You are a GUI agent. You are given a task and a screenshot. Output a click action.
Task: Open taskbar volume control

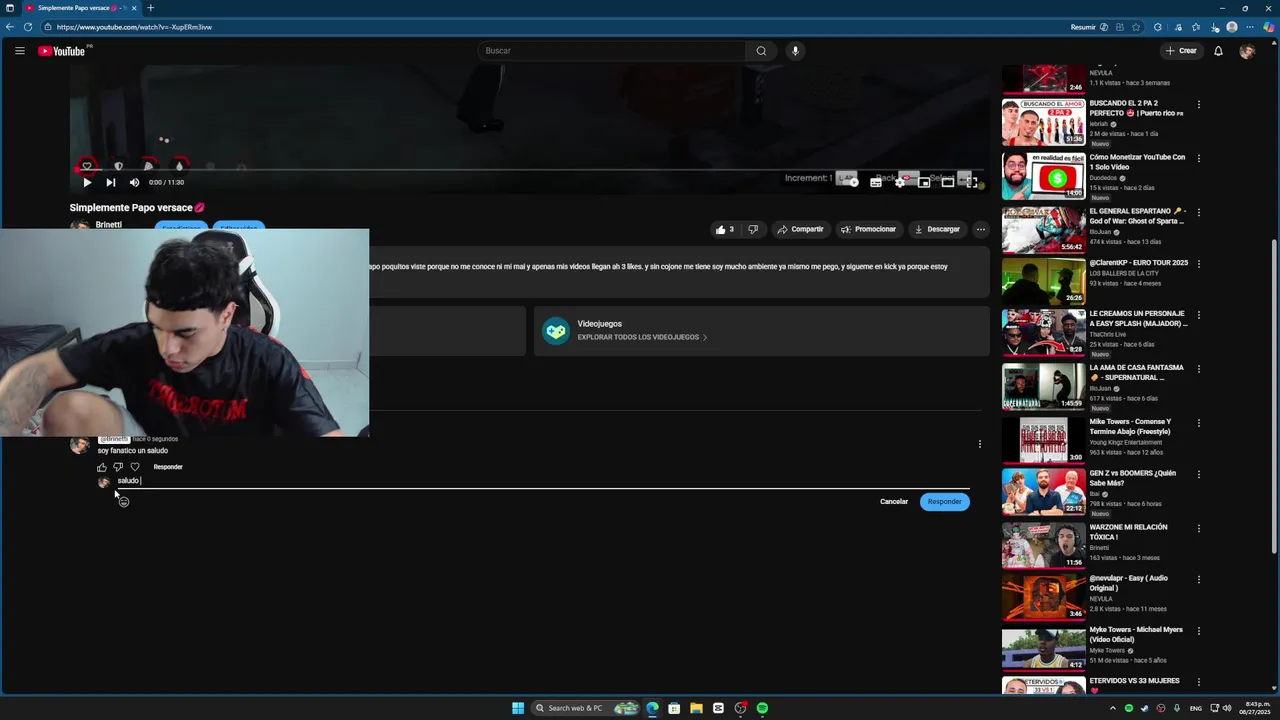[1228, 708]
